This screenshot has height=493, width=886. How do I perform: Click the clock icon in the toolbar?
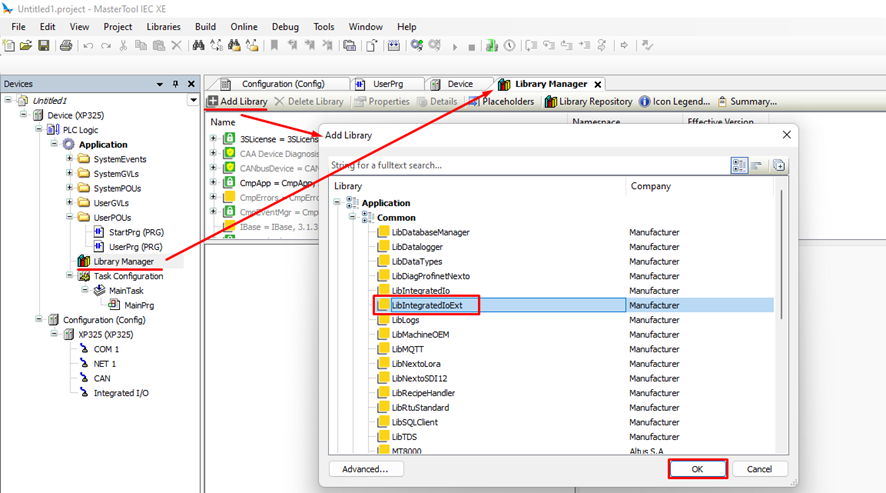click(x=510, y=46)
